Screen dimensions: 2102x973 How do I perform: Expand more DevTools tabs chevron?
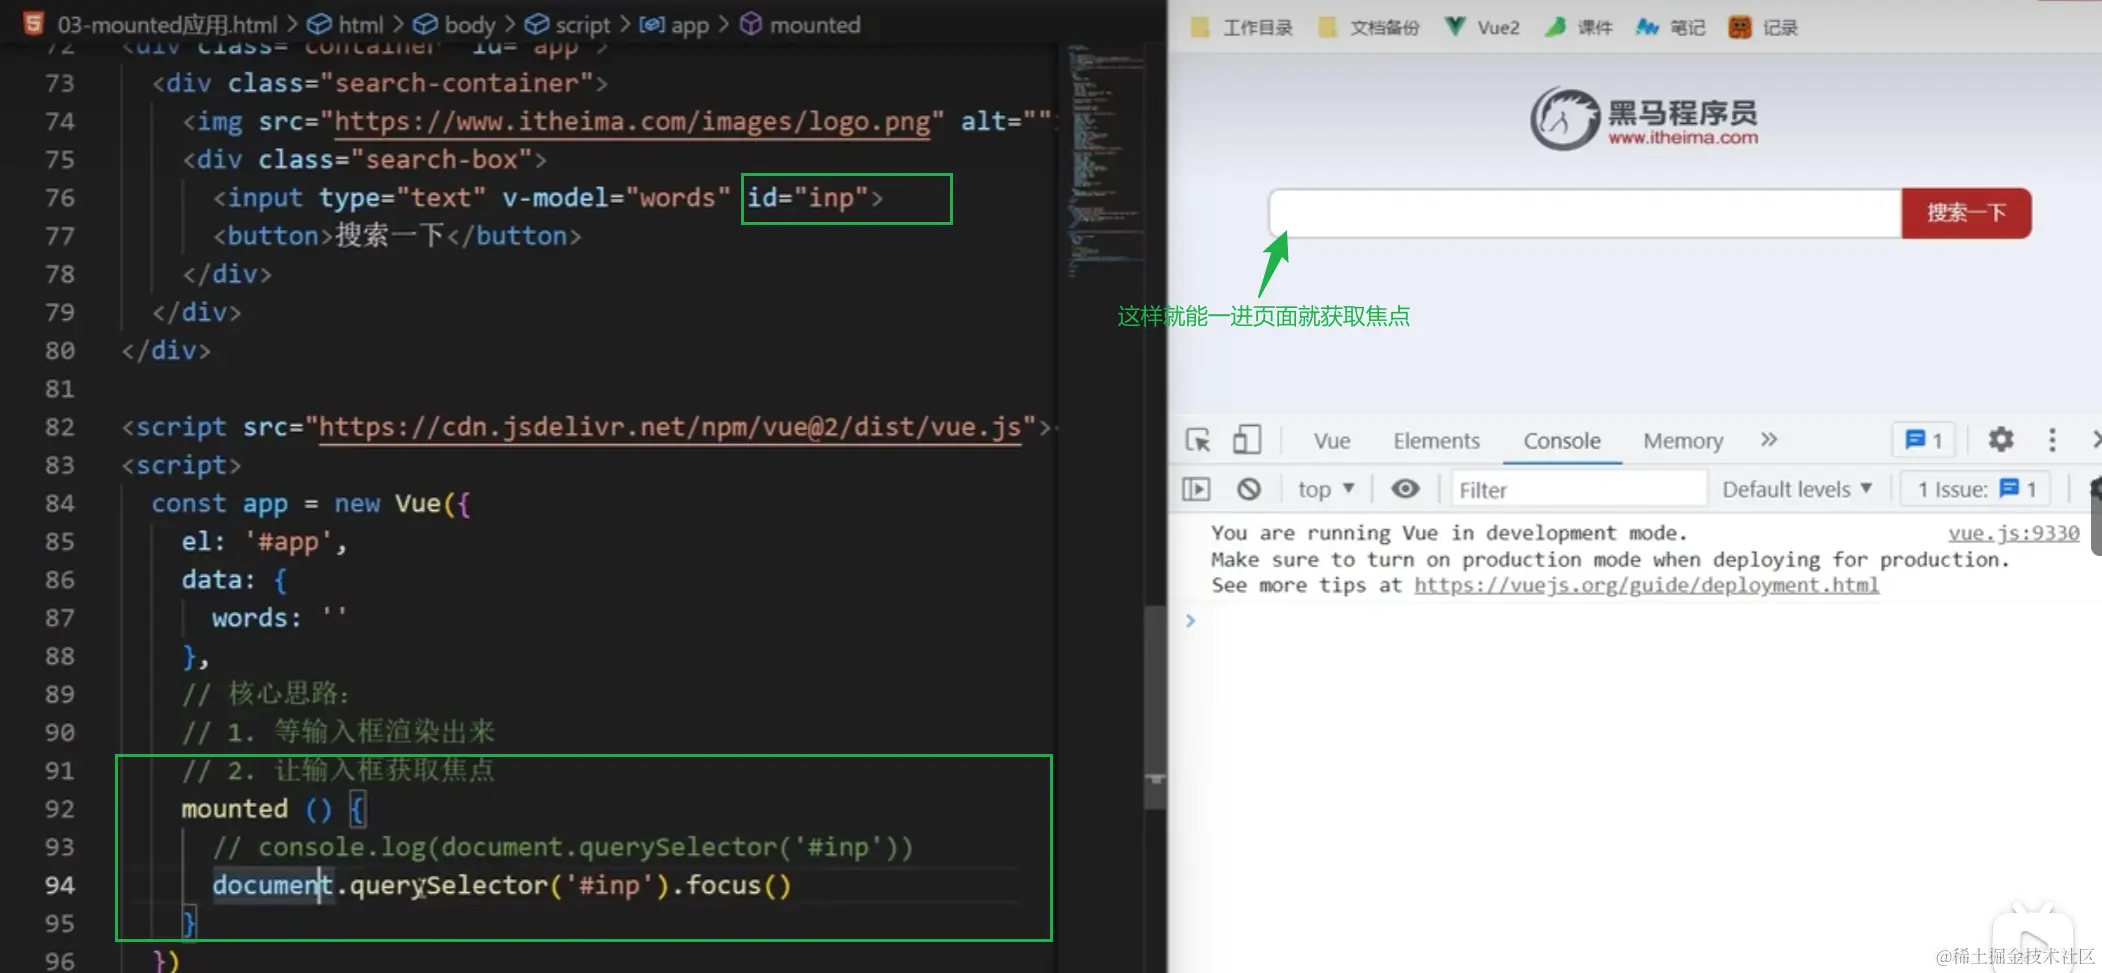tap(1769, 439)
